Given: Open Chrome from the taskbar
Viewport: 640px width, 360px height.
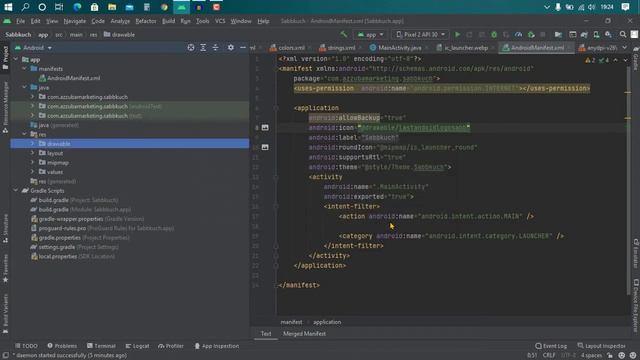Looking at the screenshot, I should (x=164, y=7).
